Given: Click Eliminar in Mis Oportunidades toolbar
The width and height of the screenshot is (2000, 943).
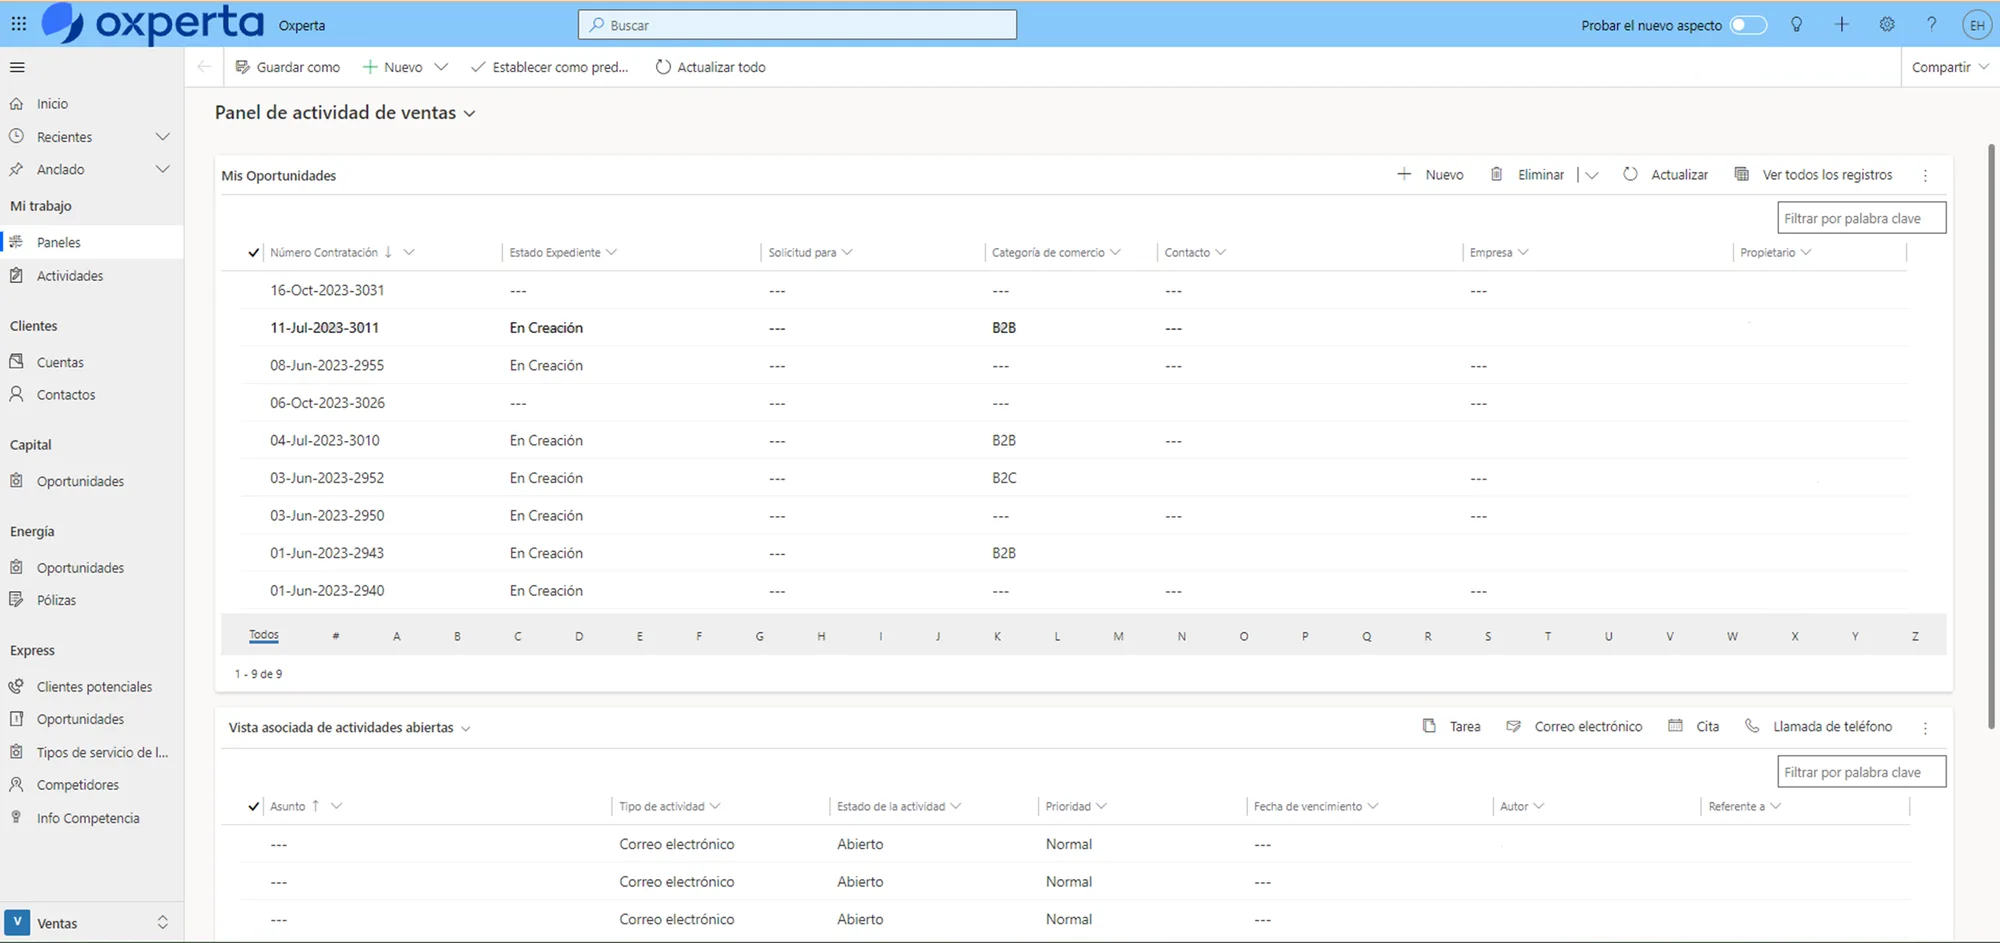Looking at the screenshot, I should click(1527, 175).
